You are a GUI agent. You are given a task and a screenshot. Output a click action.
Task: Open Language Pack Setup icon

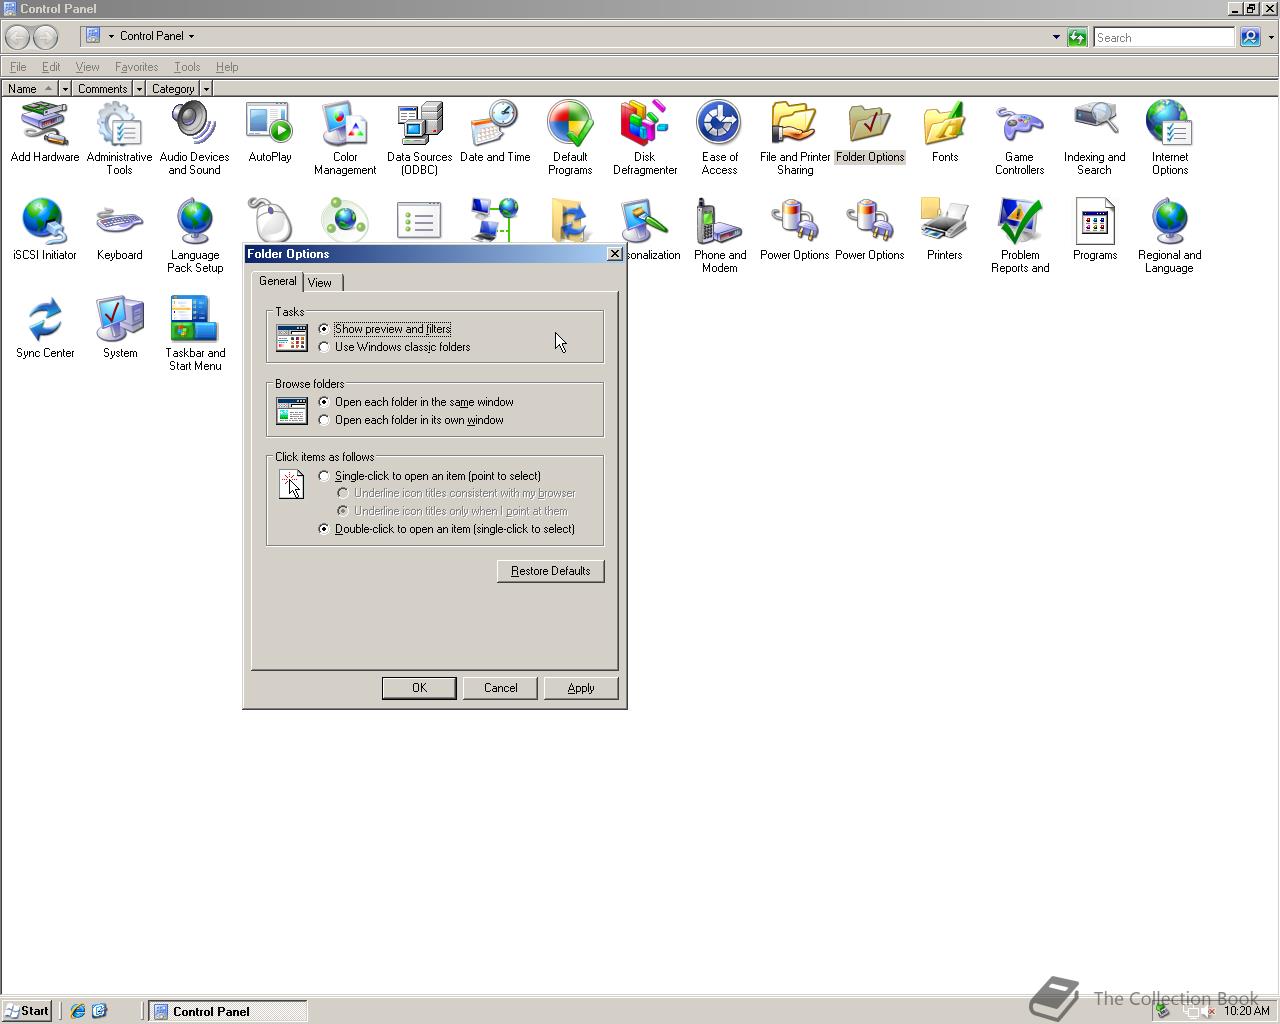(x=194, y=236)
